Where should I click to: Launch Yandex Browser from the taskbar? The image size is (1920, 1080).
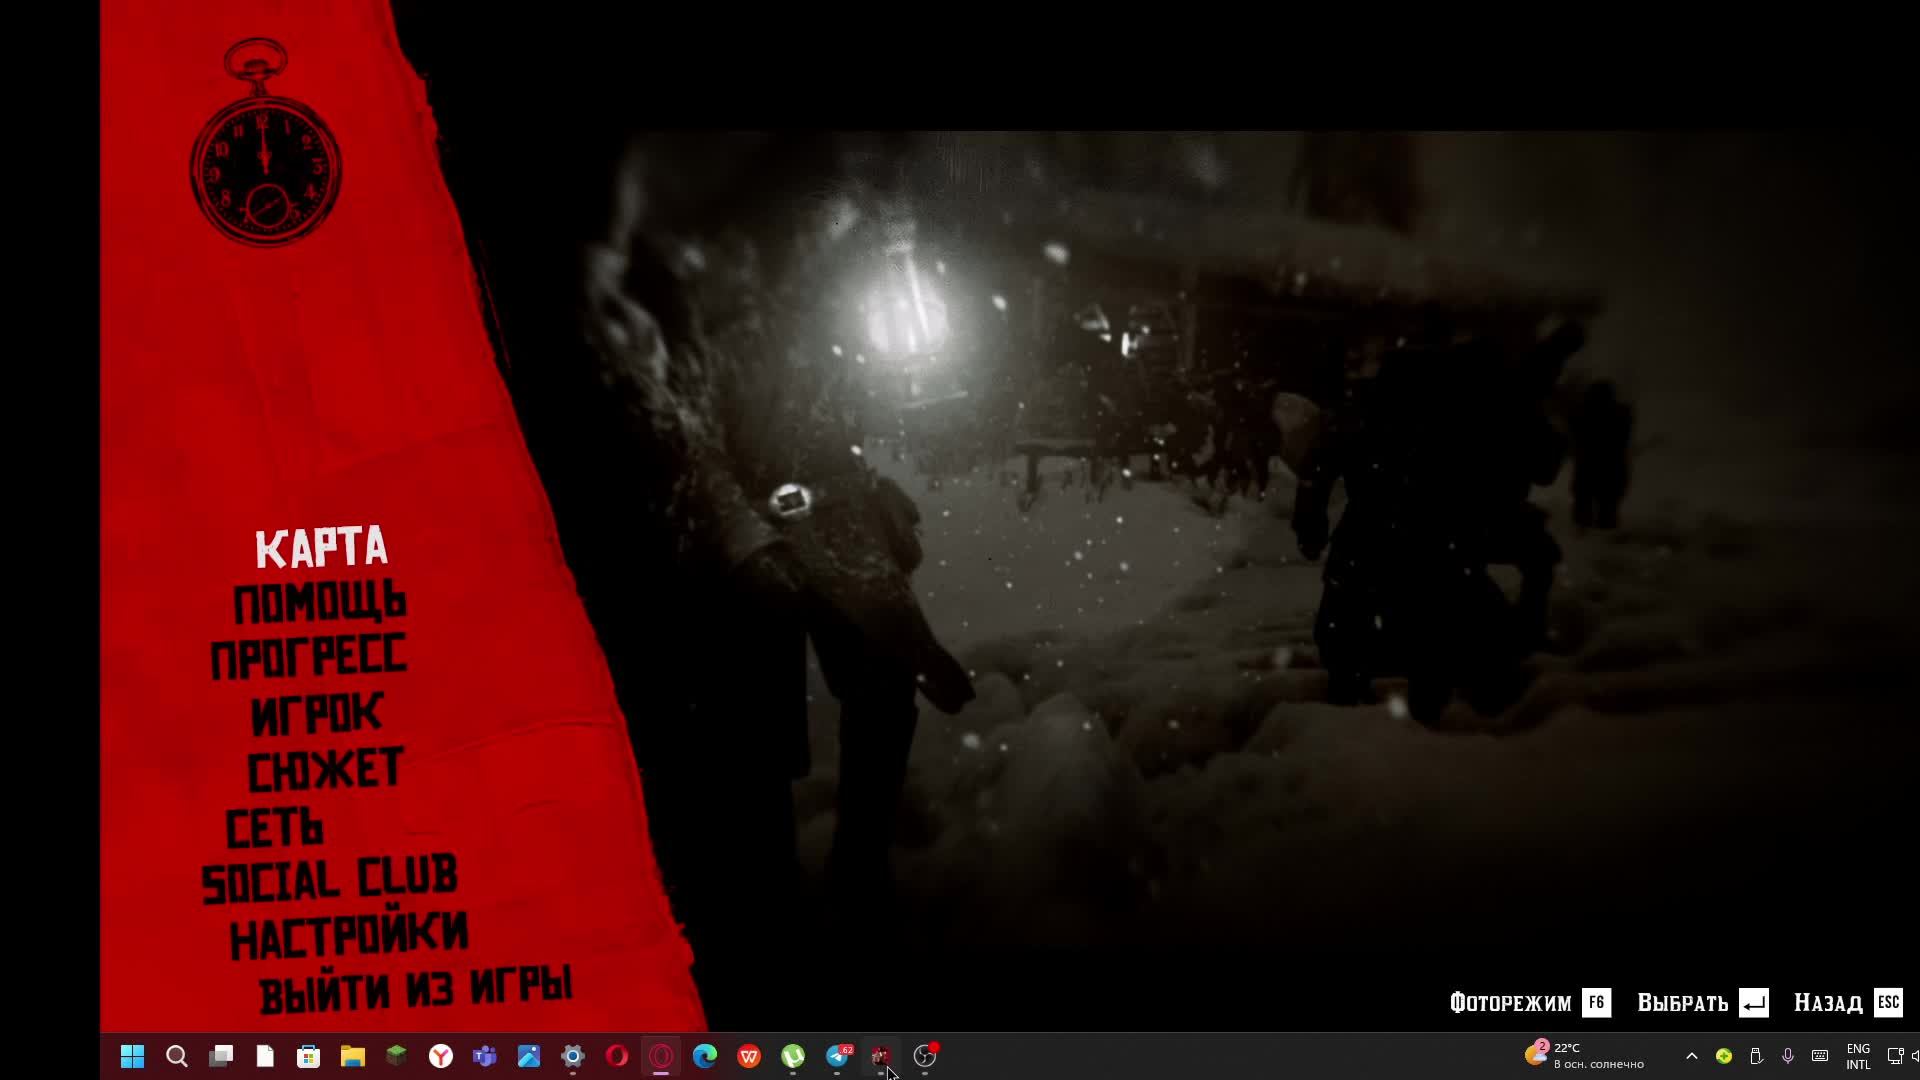(x=441, y=1056)
